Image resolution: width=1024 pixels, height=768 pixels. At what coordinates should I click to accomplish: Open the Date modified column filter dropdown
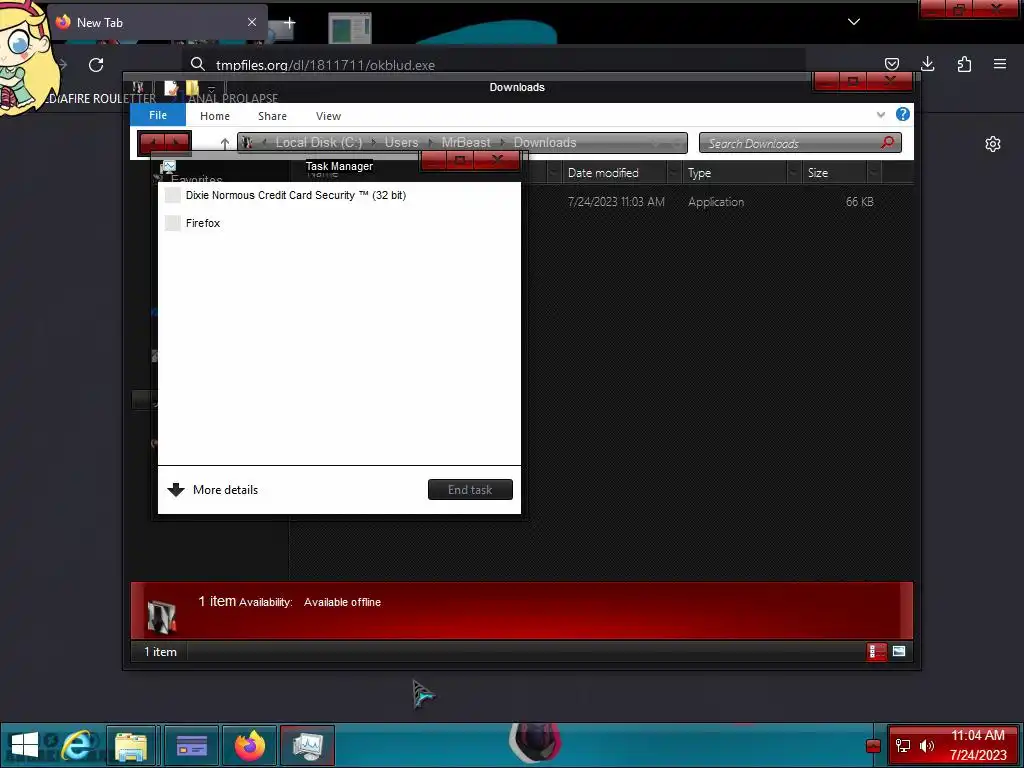coord(674,173)
